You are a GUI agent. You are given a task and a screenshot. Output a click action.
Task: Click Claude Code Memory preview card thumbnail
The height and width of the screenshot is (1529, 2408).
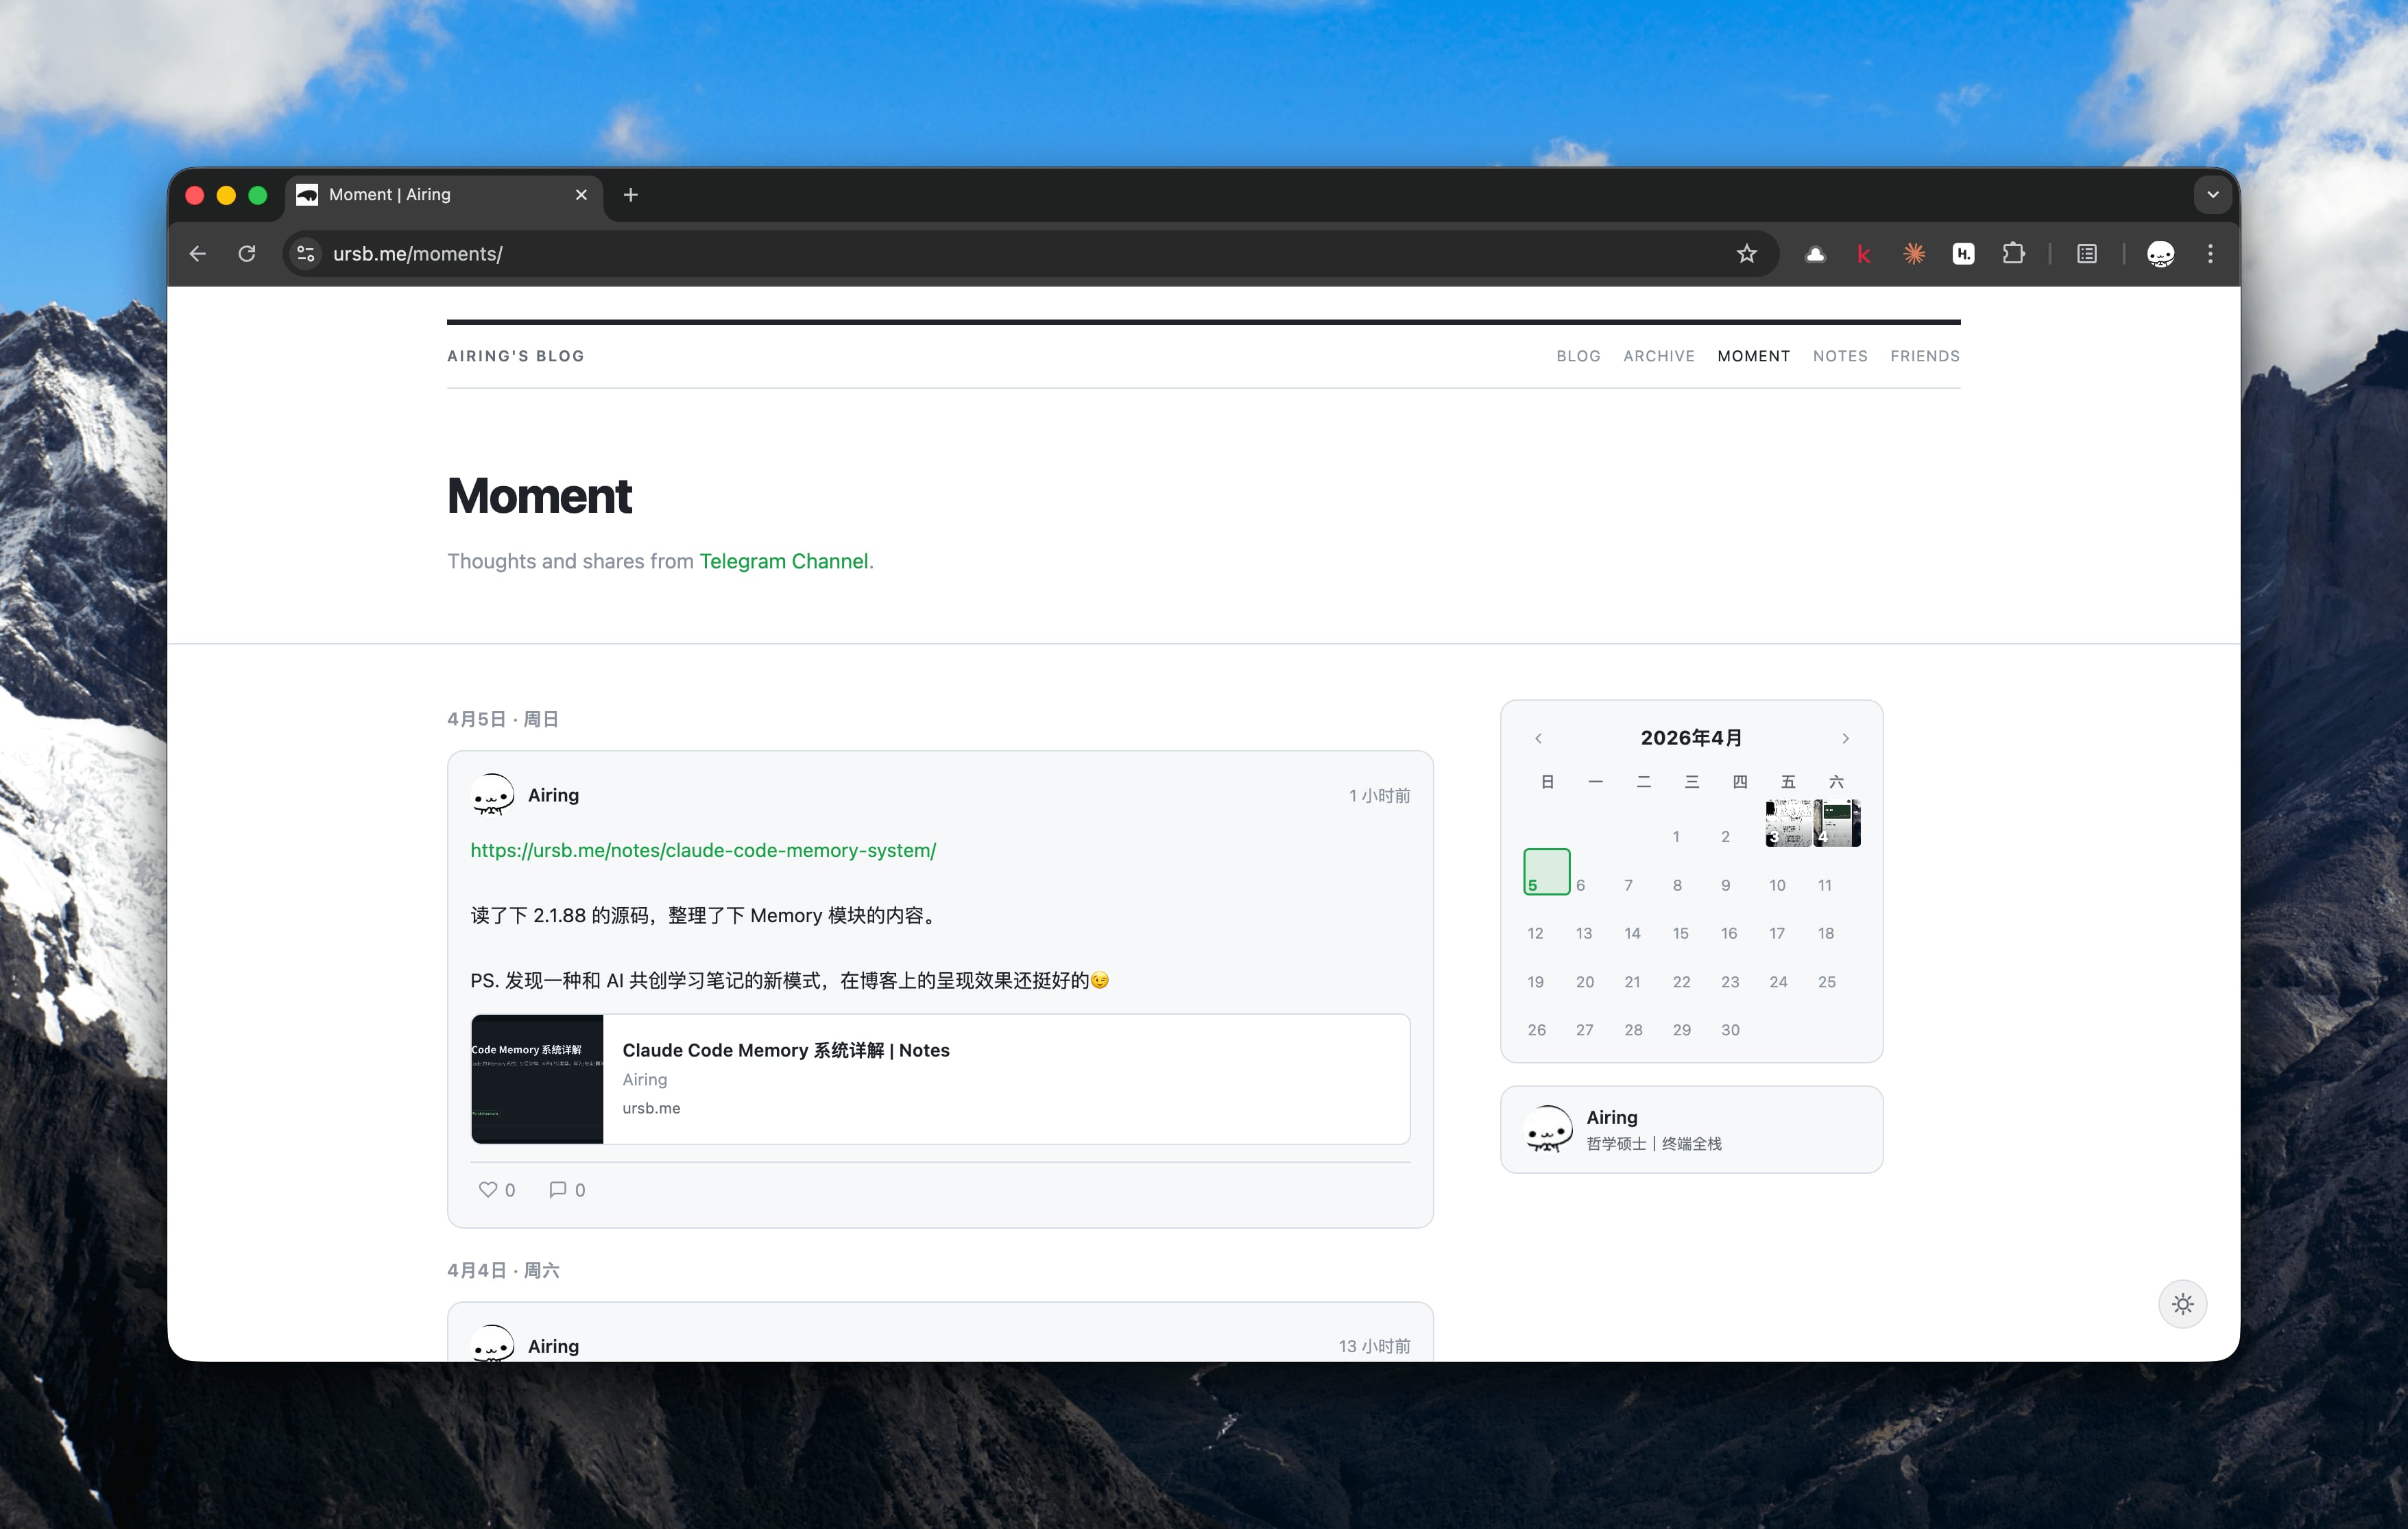pyautogui.click(x=537, y=1079)
